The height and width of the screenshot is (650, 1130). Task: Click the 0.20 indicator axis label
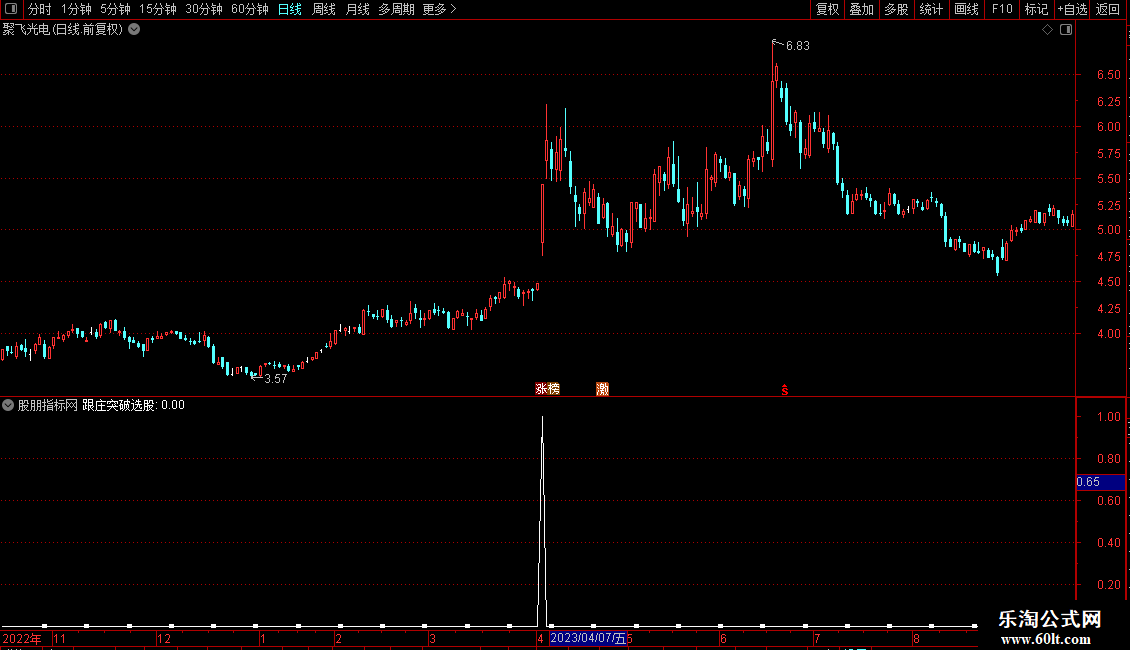(x=1108, y=584)
